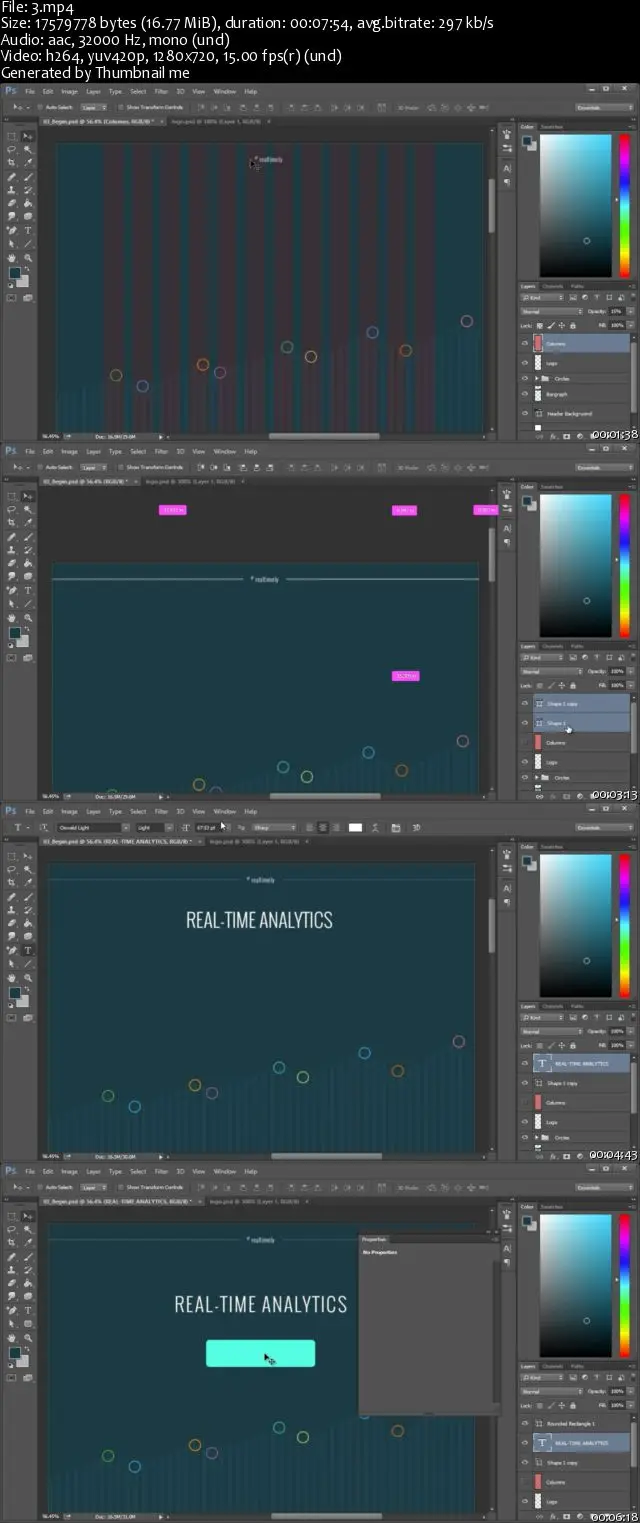Switch to the Channels tab in 00:03:13 frame
Screen dimensions: 640x1523
pyautogui.click(x=553, y=646)
